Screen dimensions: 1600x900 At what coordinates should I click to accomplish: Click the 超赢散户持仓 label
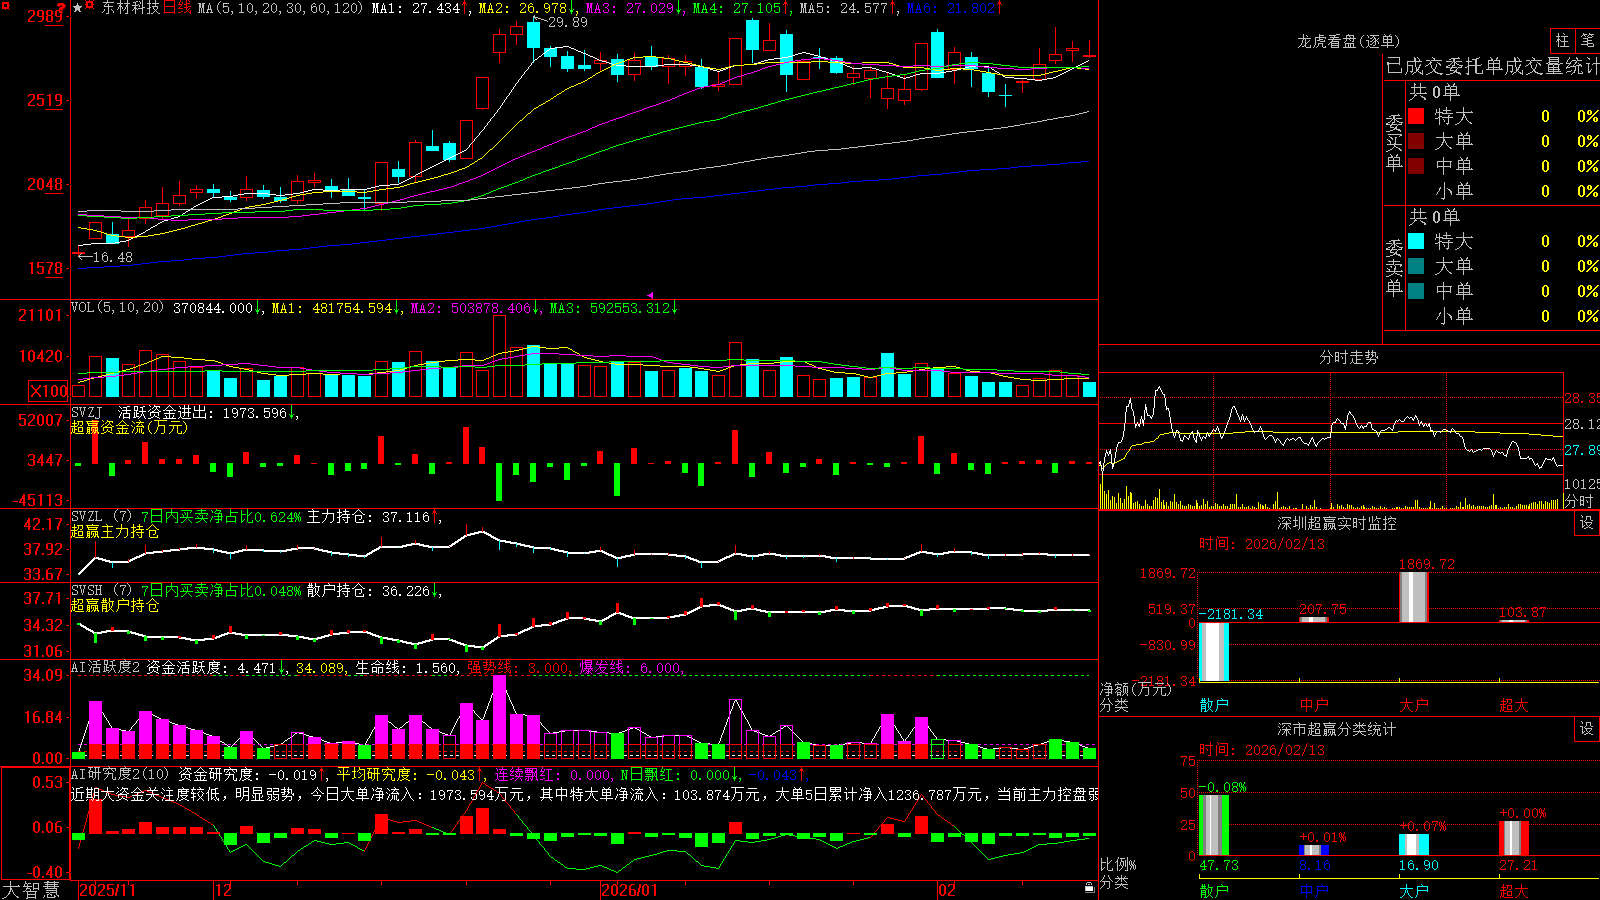[x=115, y=605]
